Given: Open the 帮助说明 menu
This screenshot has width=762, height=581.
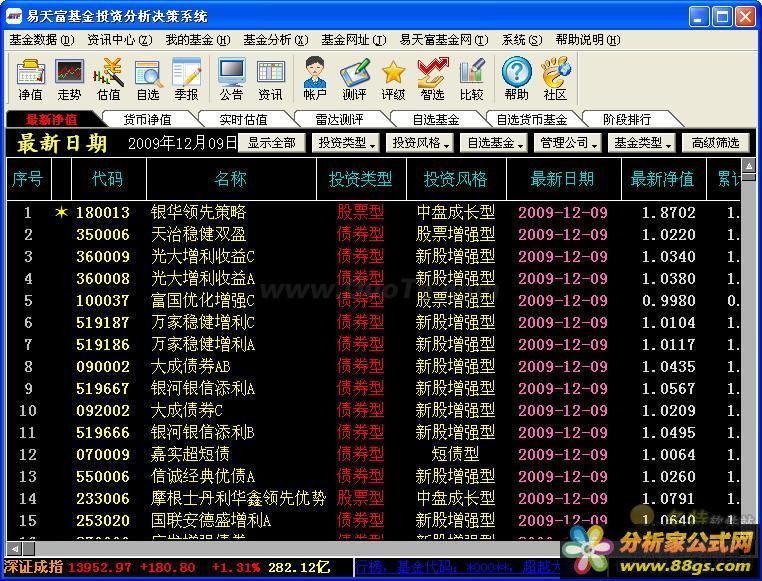Looking at the screenshot, I should pyautogui.click(x=588, y=40).
